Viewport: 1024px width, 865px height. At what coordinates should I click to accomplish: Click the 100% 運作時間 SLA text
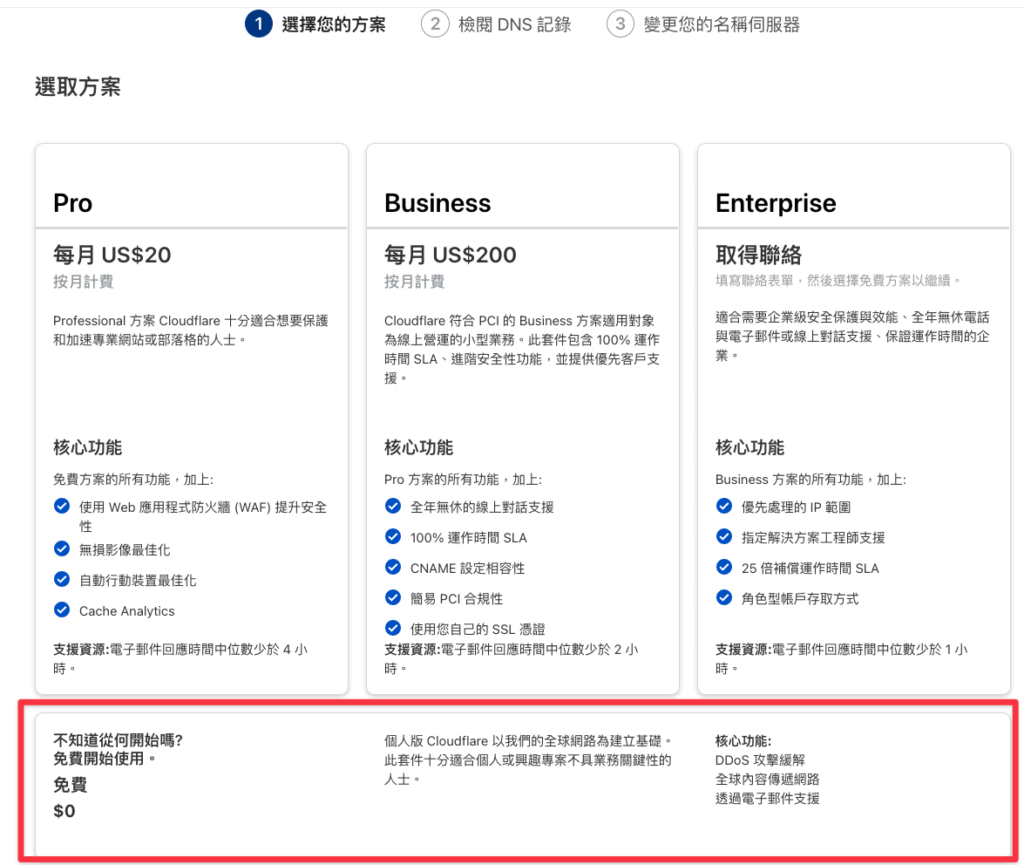click(x=468, y=538)
